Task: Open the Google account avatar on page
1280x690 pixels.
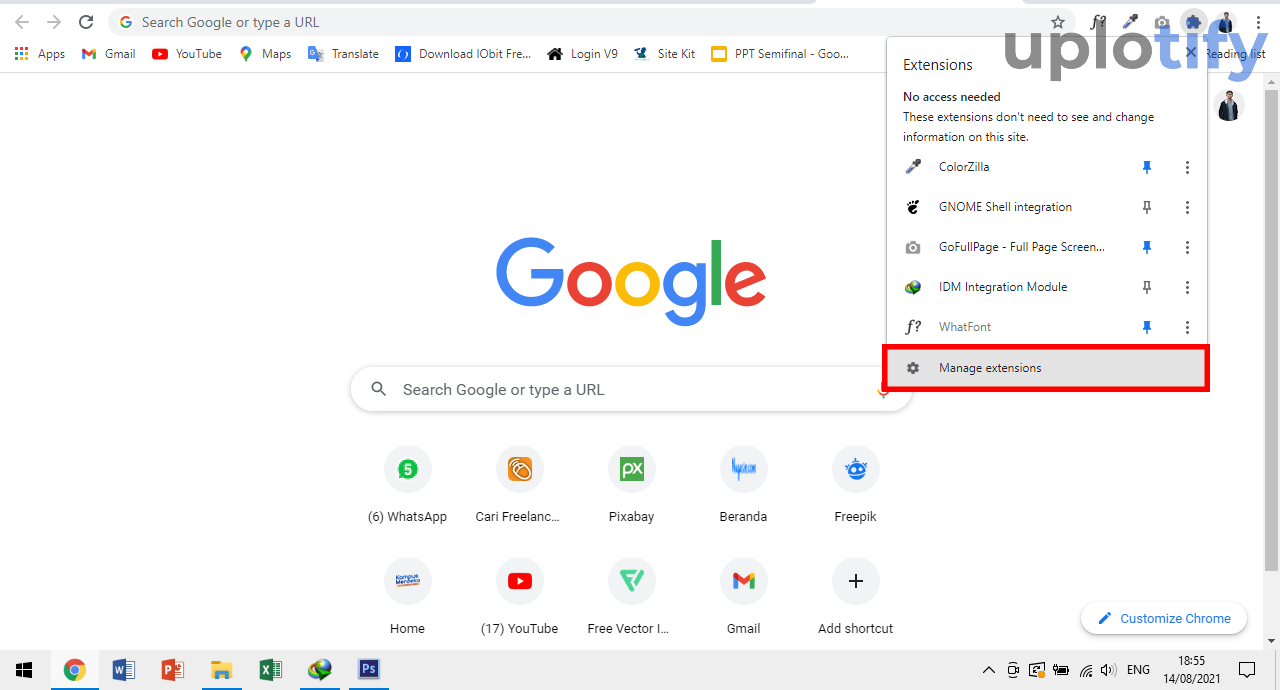Action: (x=1229, y=106)
